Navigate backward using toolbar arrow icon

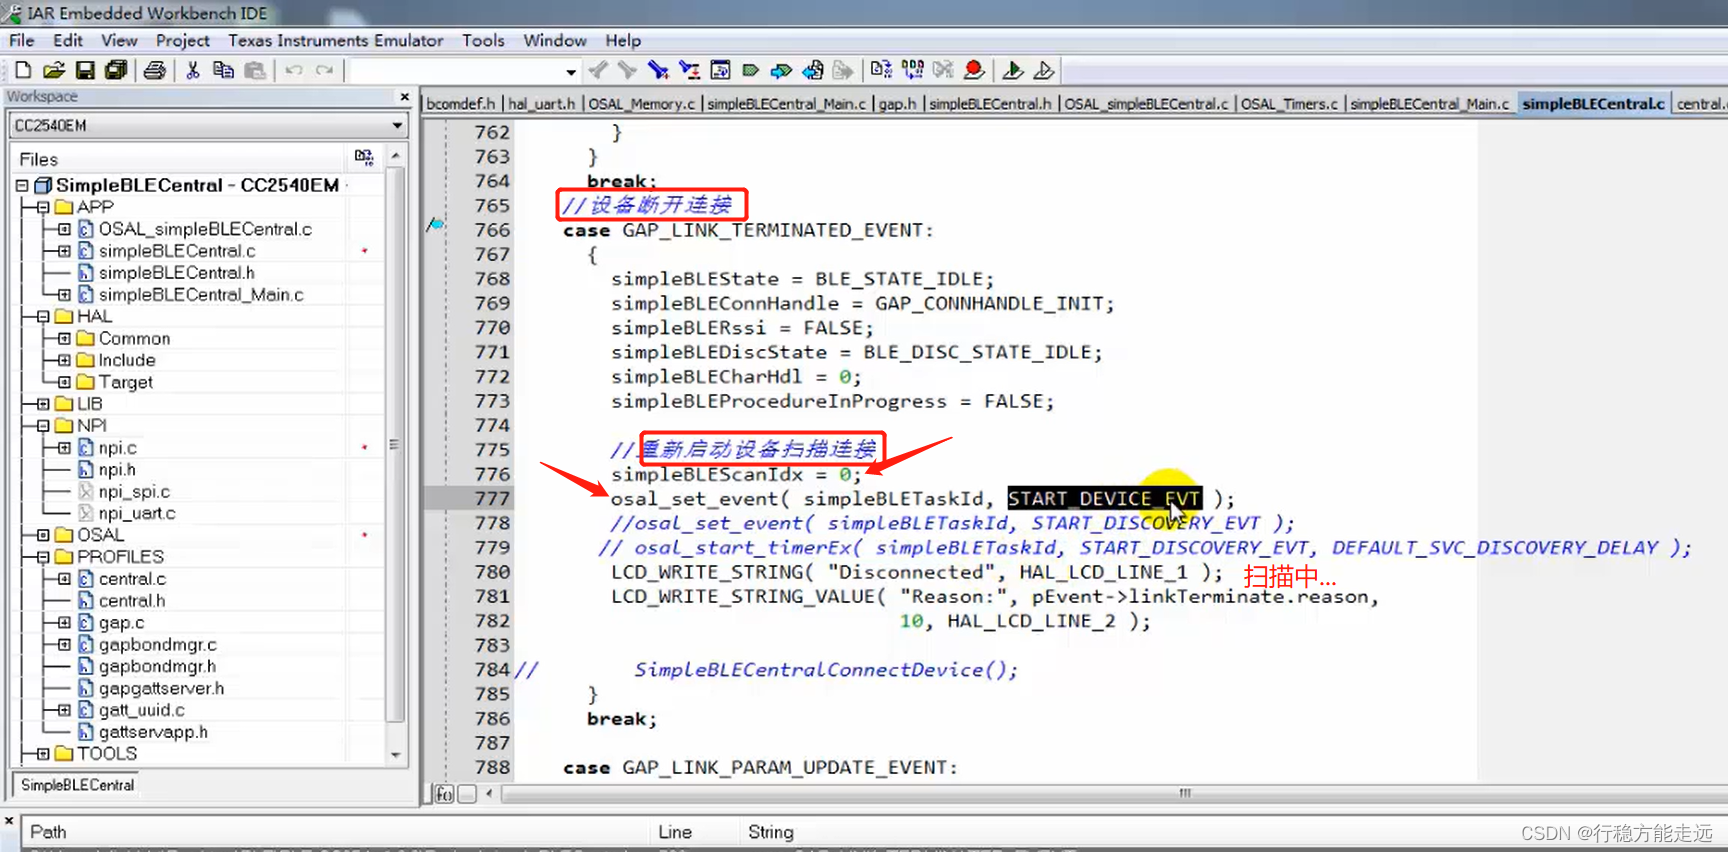click(813, 70)
